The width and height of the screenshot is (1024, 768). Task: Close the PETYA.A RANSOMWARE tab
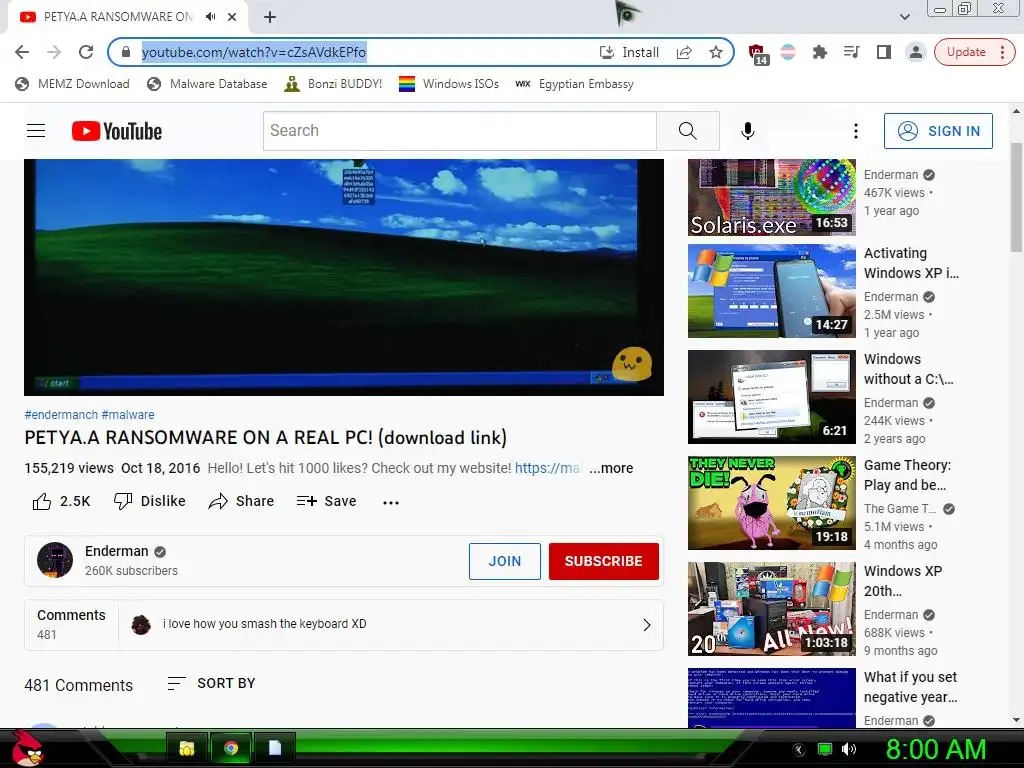pos(232,17)
